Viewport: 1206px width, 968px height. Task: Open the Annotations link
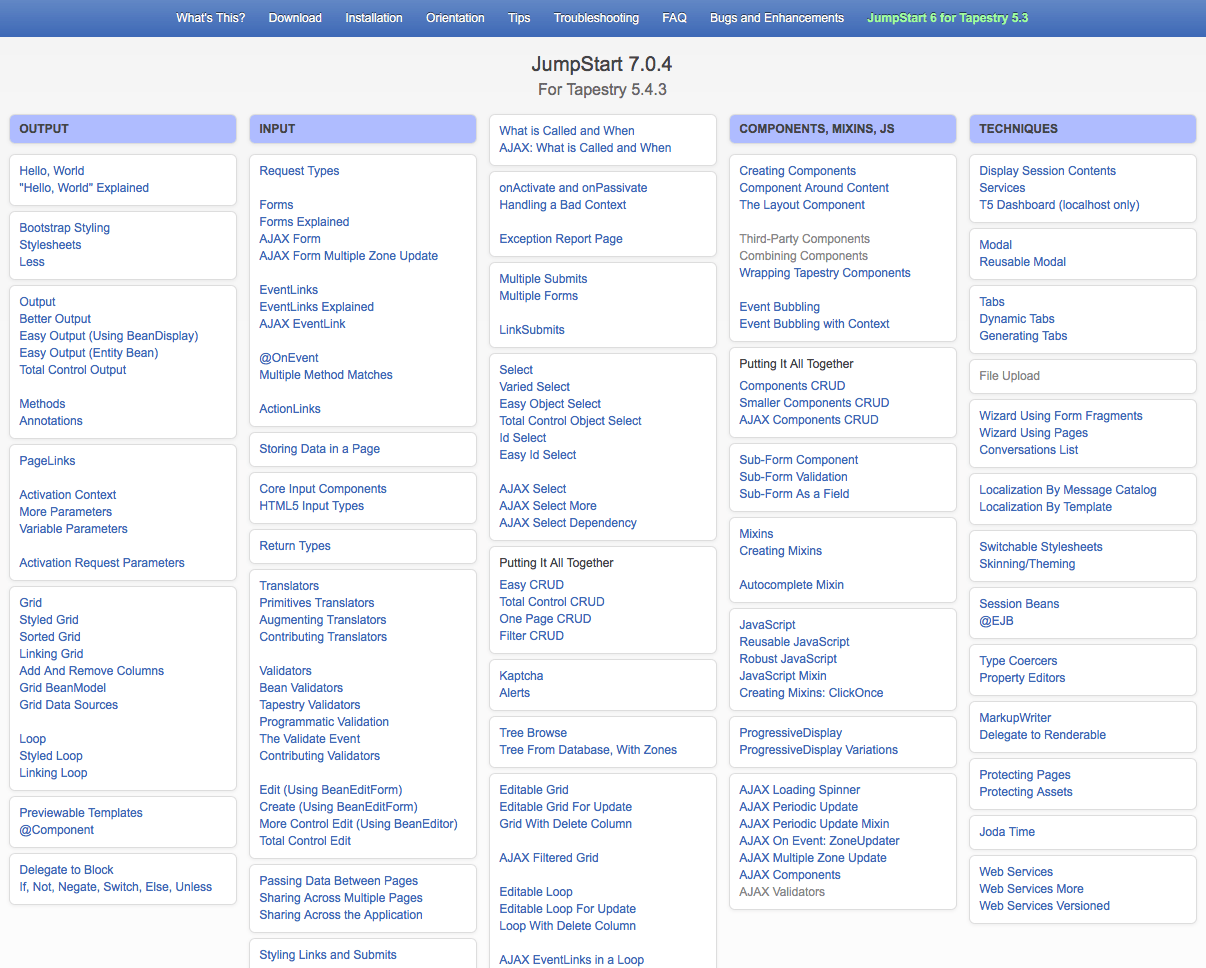pyautogui.click(x=51, y=421)
